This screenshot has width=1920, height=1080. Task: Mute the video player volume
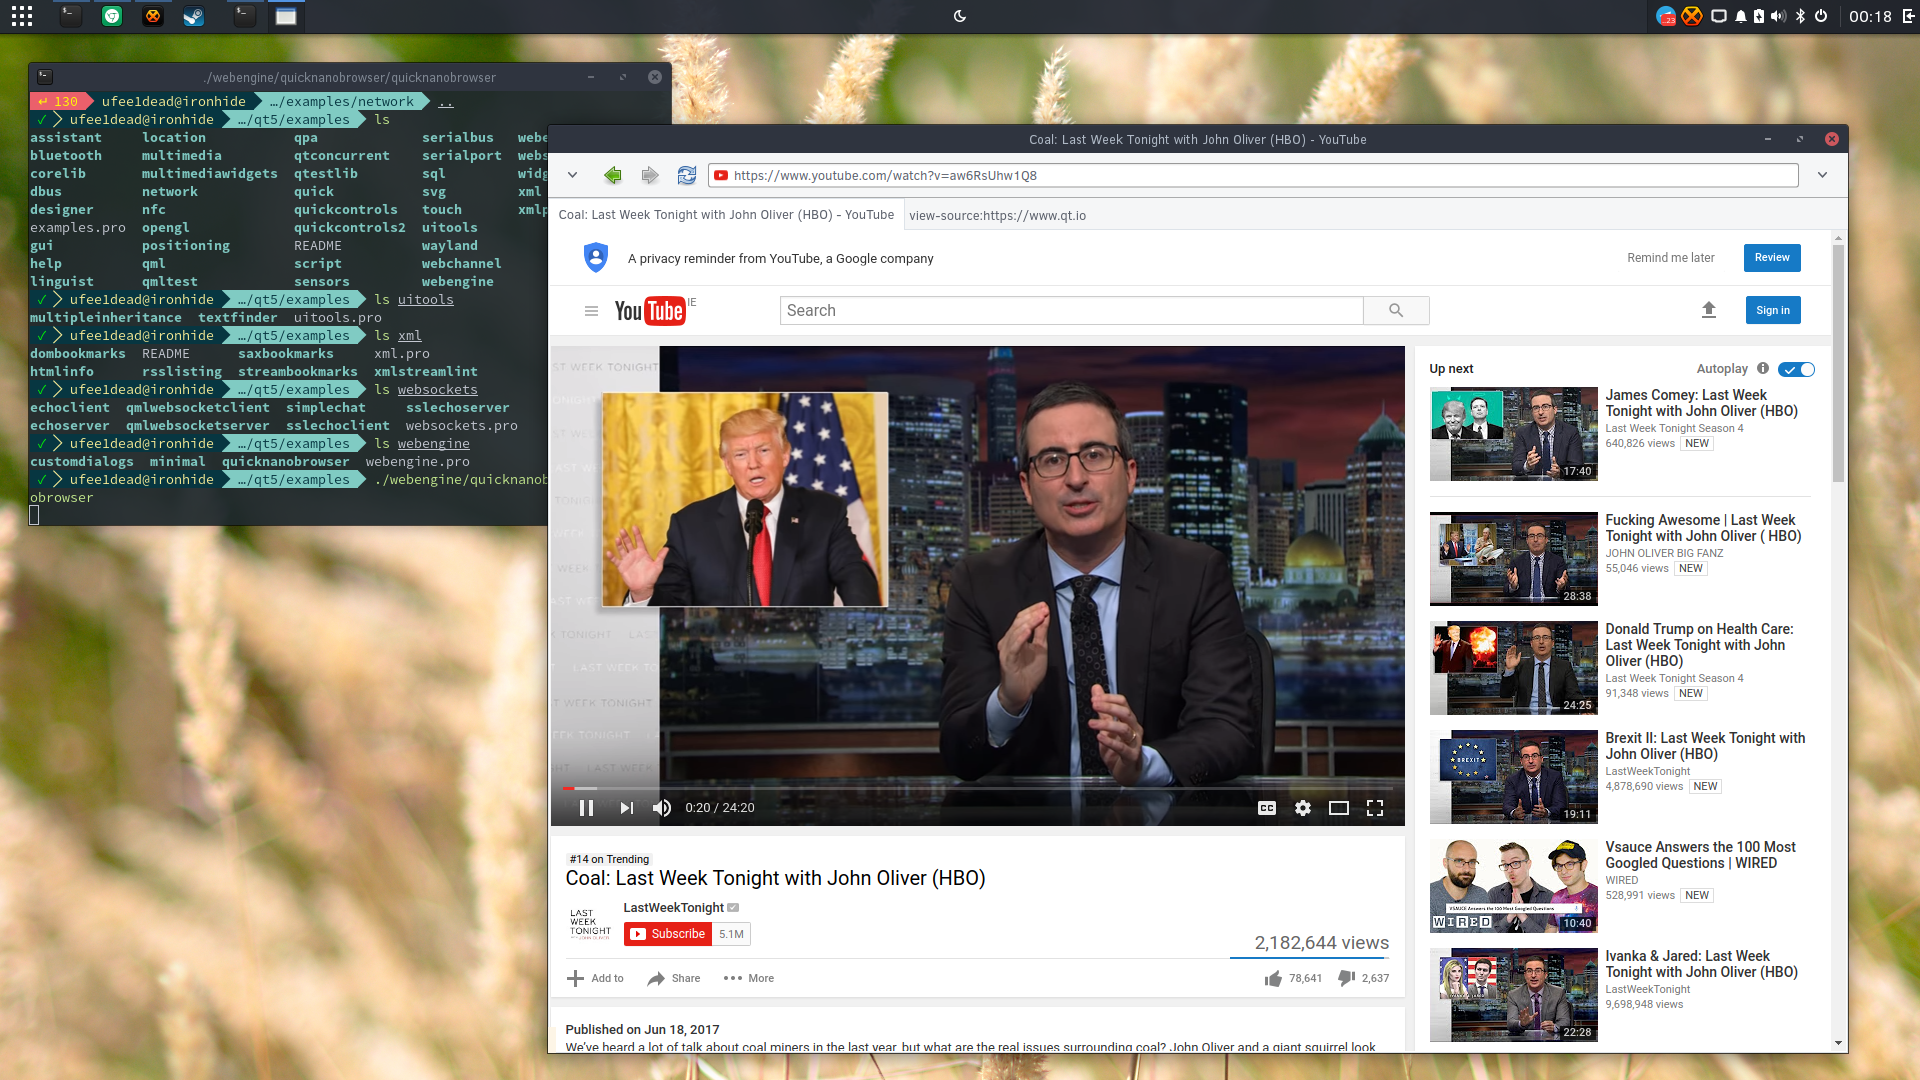click(x=662, y=808)
